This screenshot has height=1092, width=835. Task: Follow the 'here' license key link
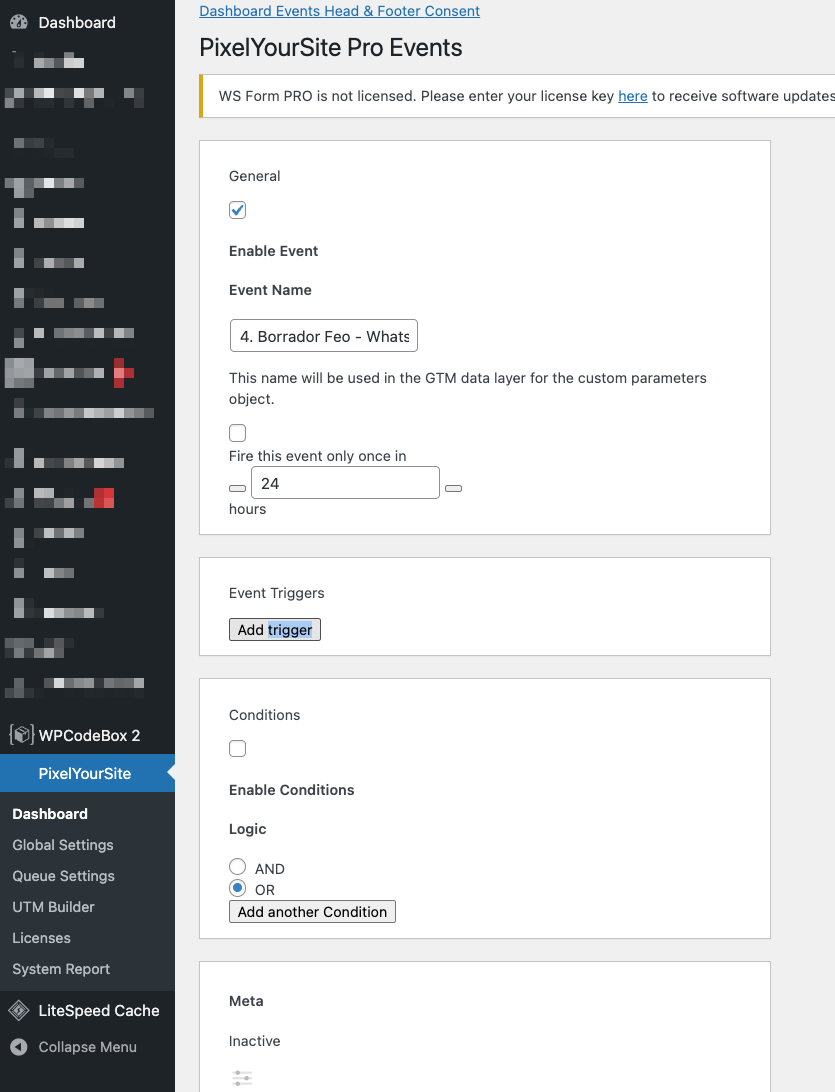pyautogui.click(x=633, y=96)
